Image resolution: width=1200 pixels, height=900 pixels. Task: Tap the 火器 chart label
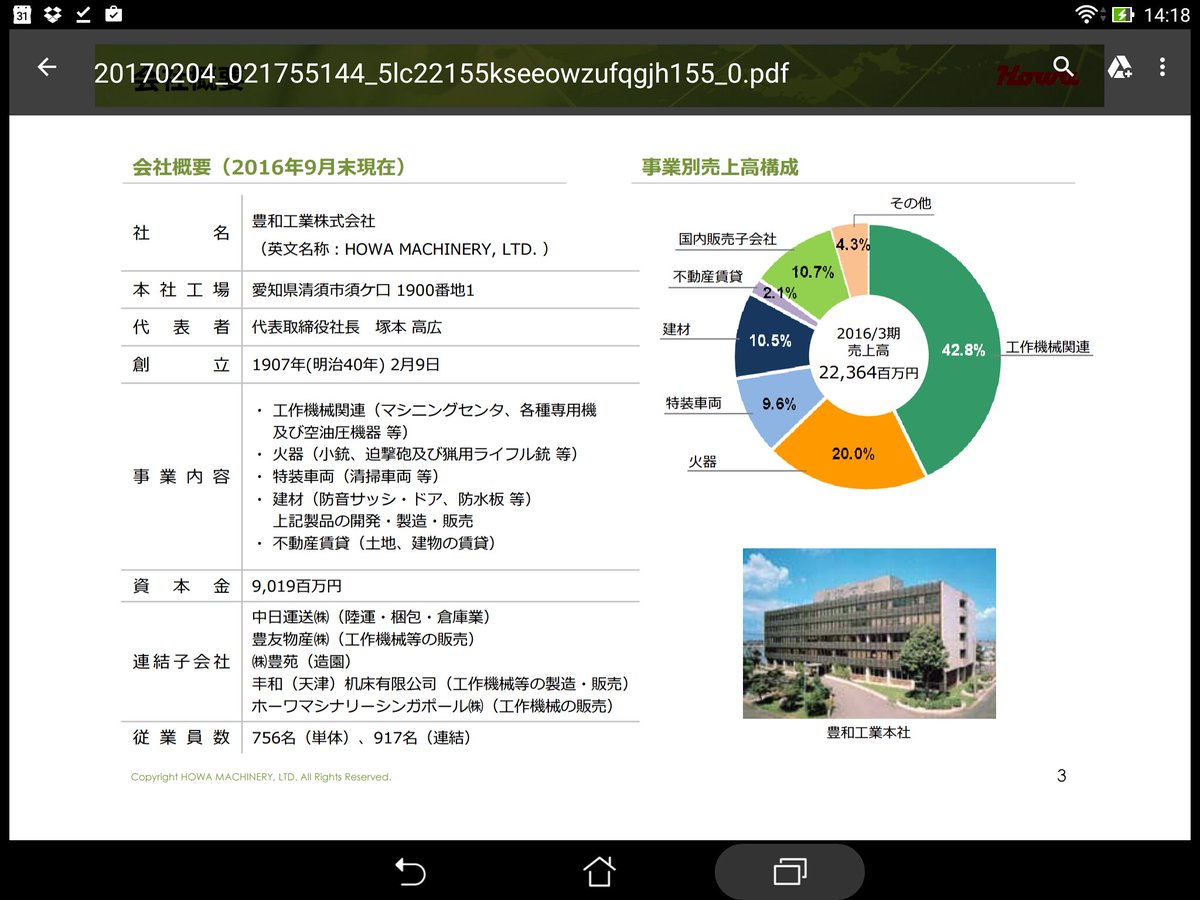coord(702,462)
